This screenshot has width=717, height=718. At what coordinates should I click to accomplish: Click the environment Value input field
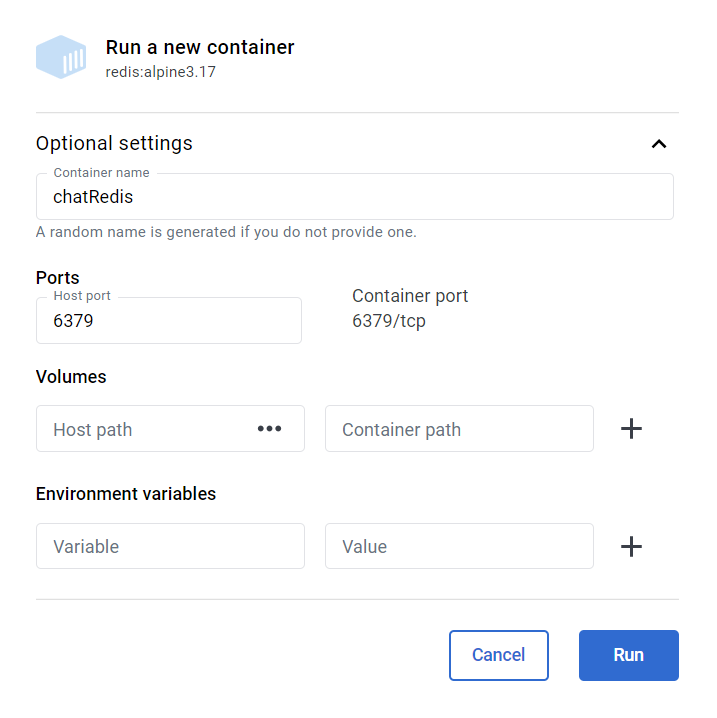(x=459, y=546)
